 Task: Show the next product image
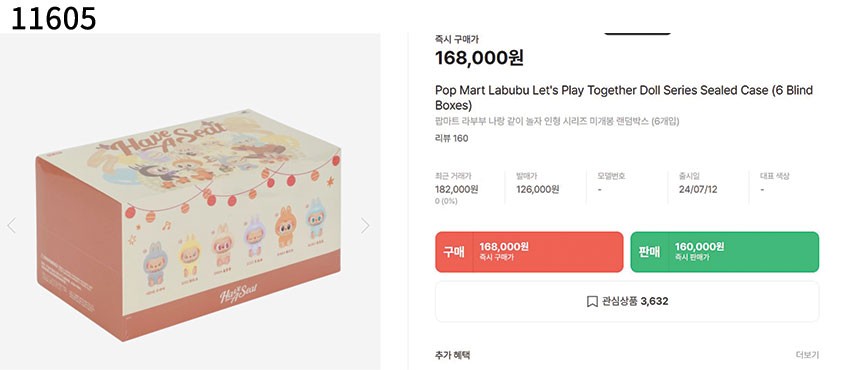tap(365, 225)
